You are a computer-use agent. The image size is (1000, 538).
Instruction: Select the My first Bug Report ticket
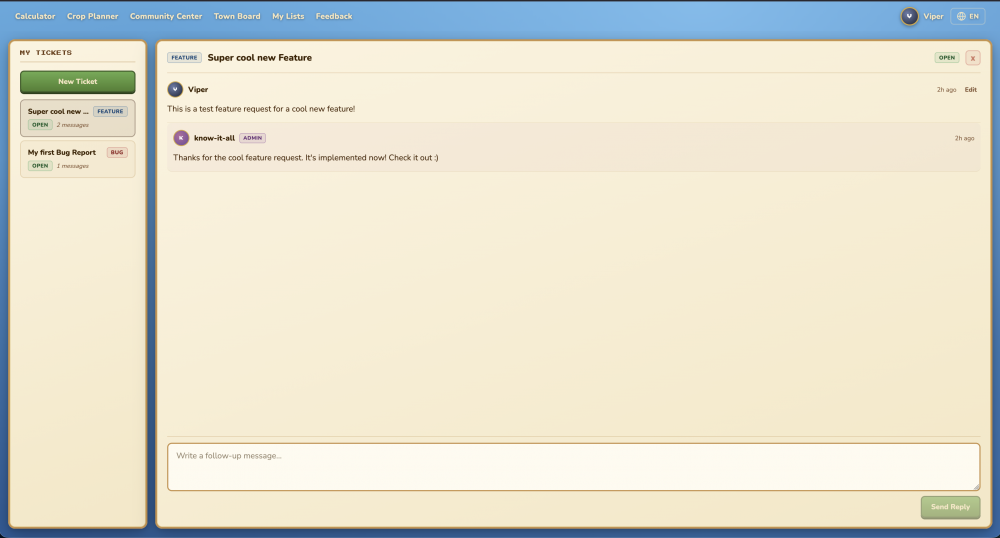click(62, 153)
